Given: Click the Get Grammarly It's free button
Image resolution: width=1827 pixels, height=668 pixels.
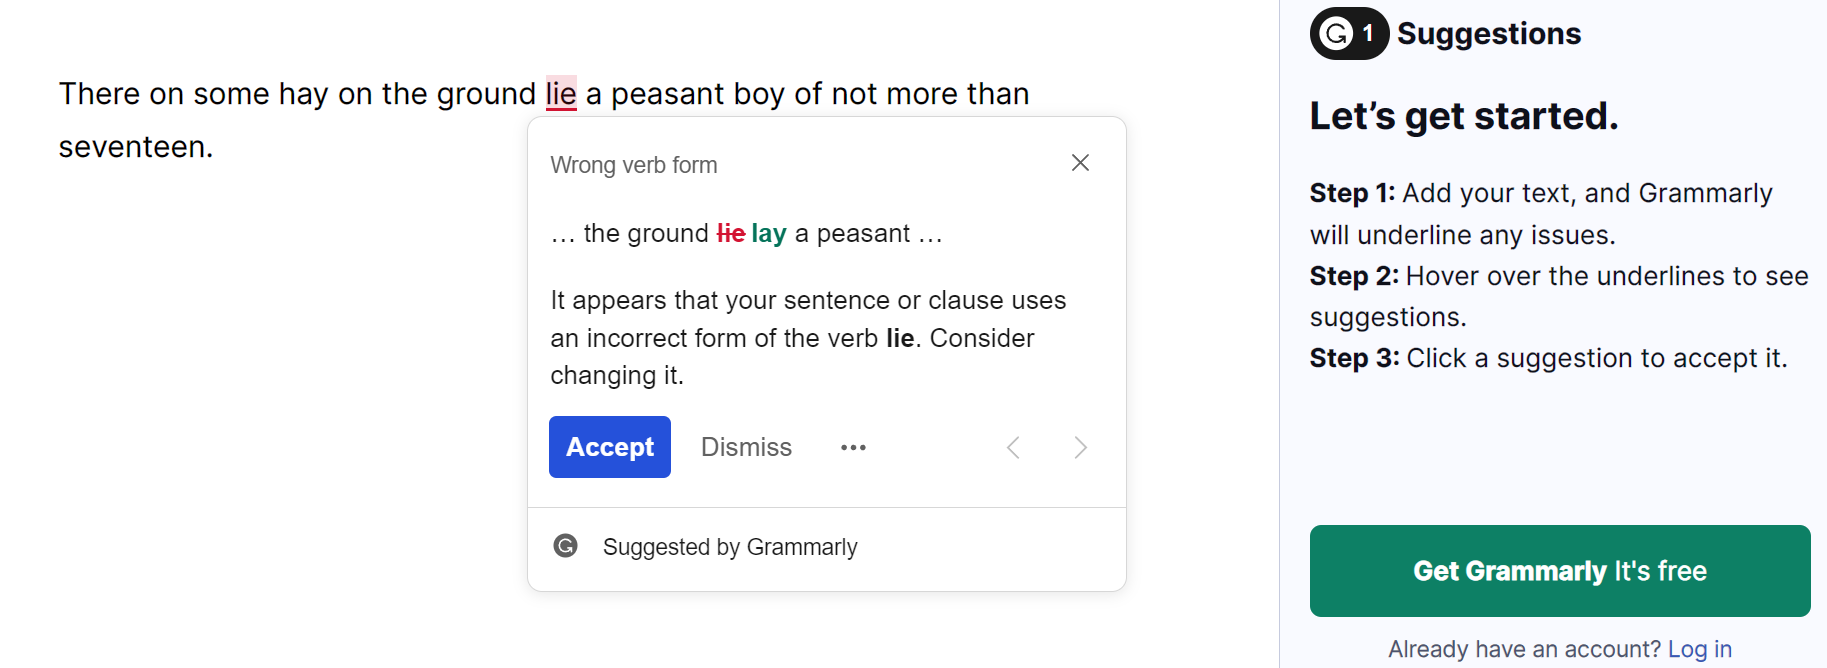Looking at the screenshot, I should (1560, 571).
